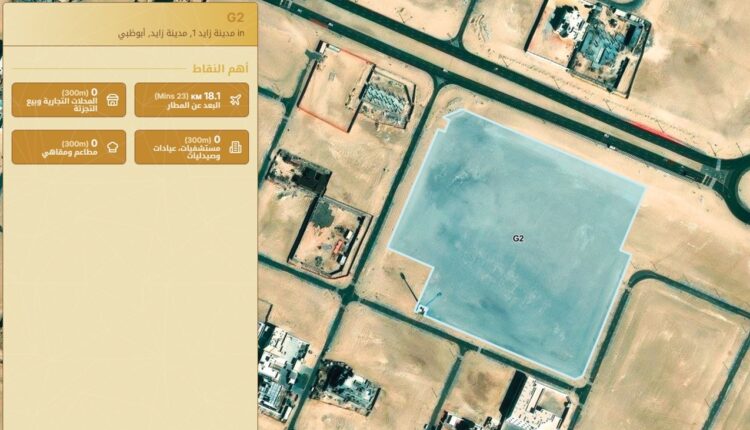This screenshot has width=750, height=430.
Task: Click the G2 label on the highlighted plot
Action: tap(518, 238)
